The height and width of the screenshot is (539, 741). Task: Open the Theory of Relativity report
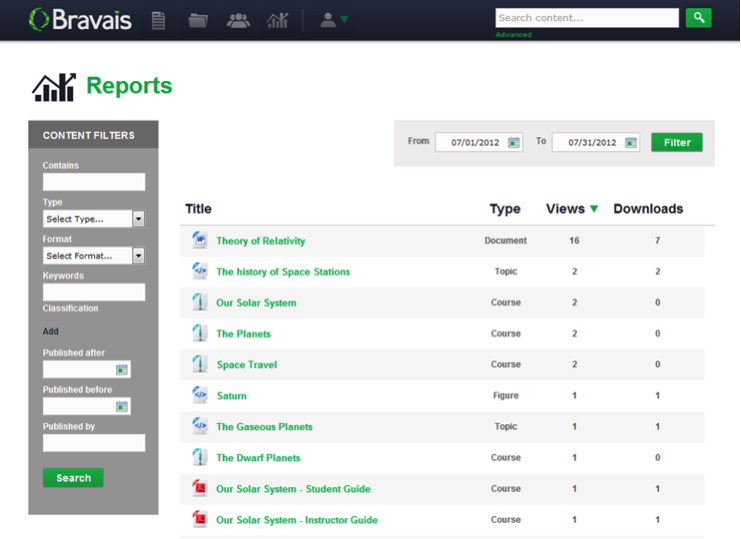pyautogui.click(x=260, y=241)
